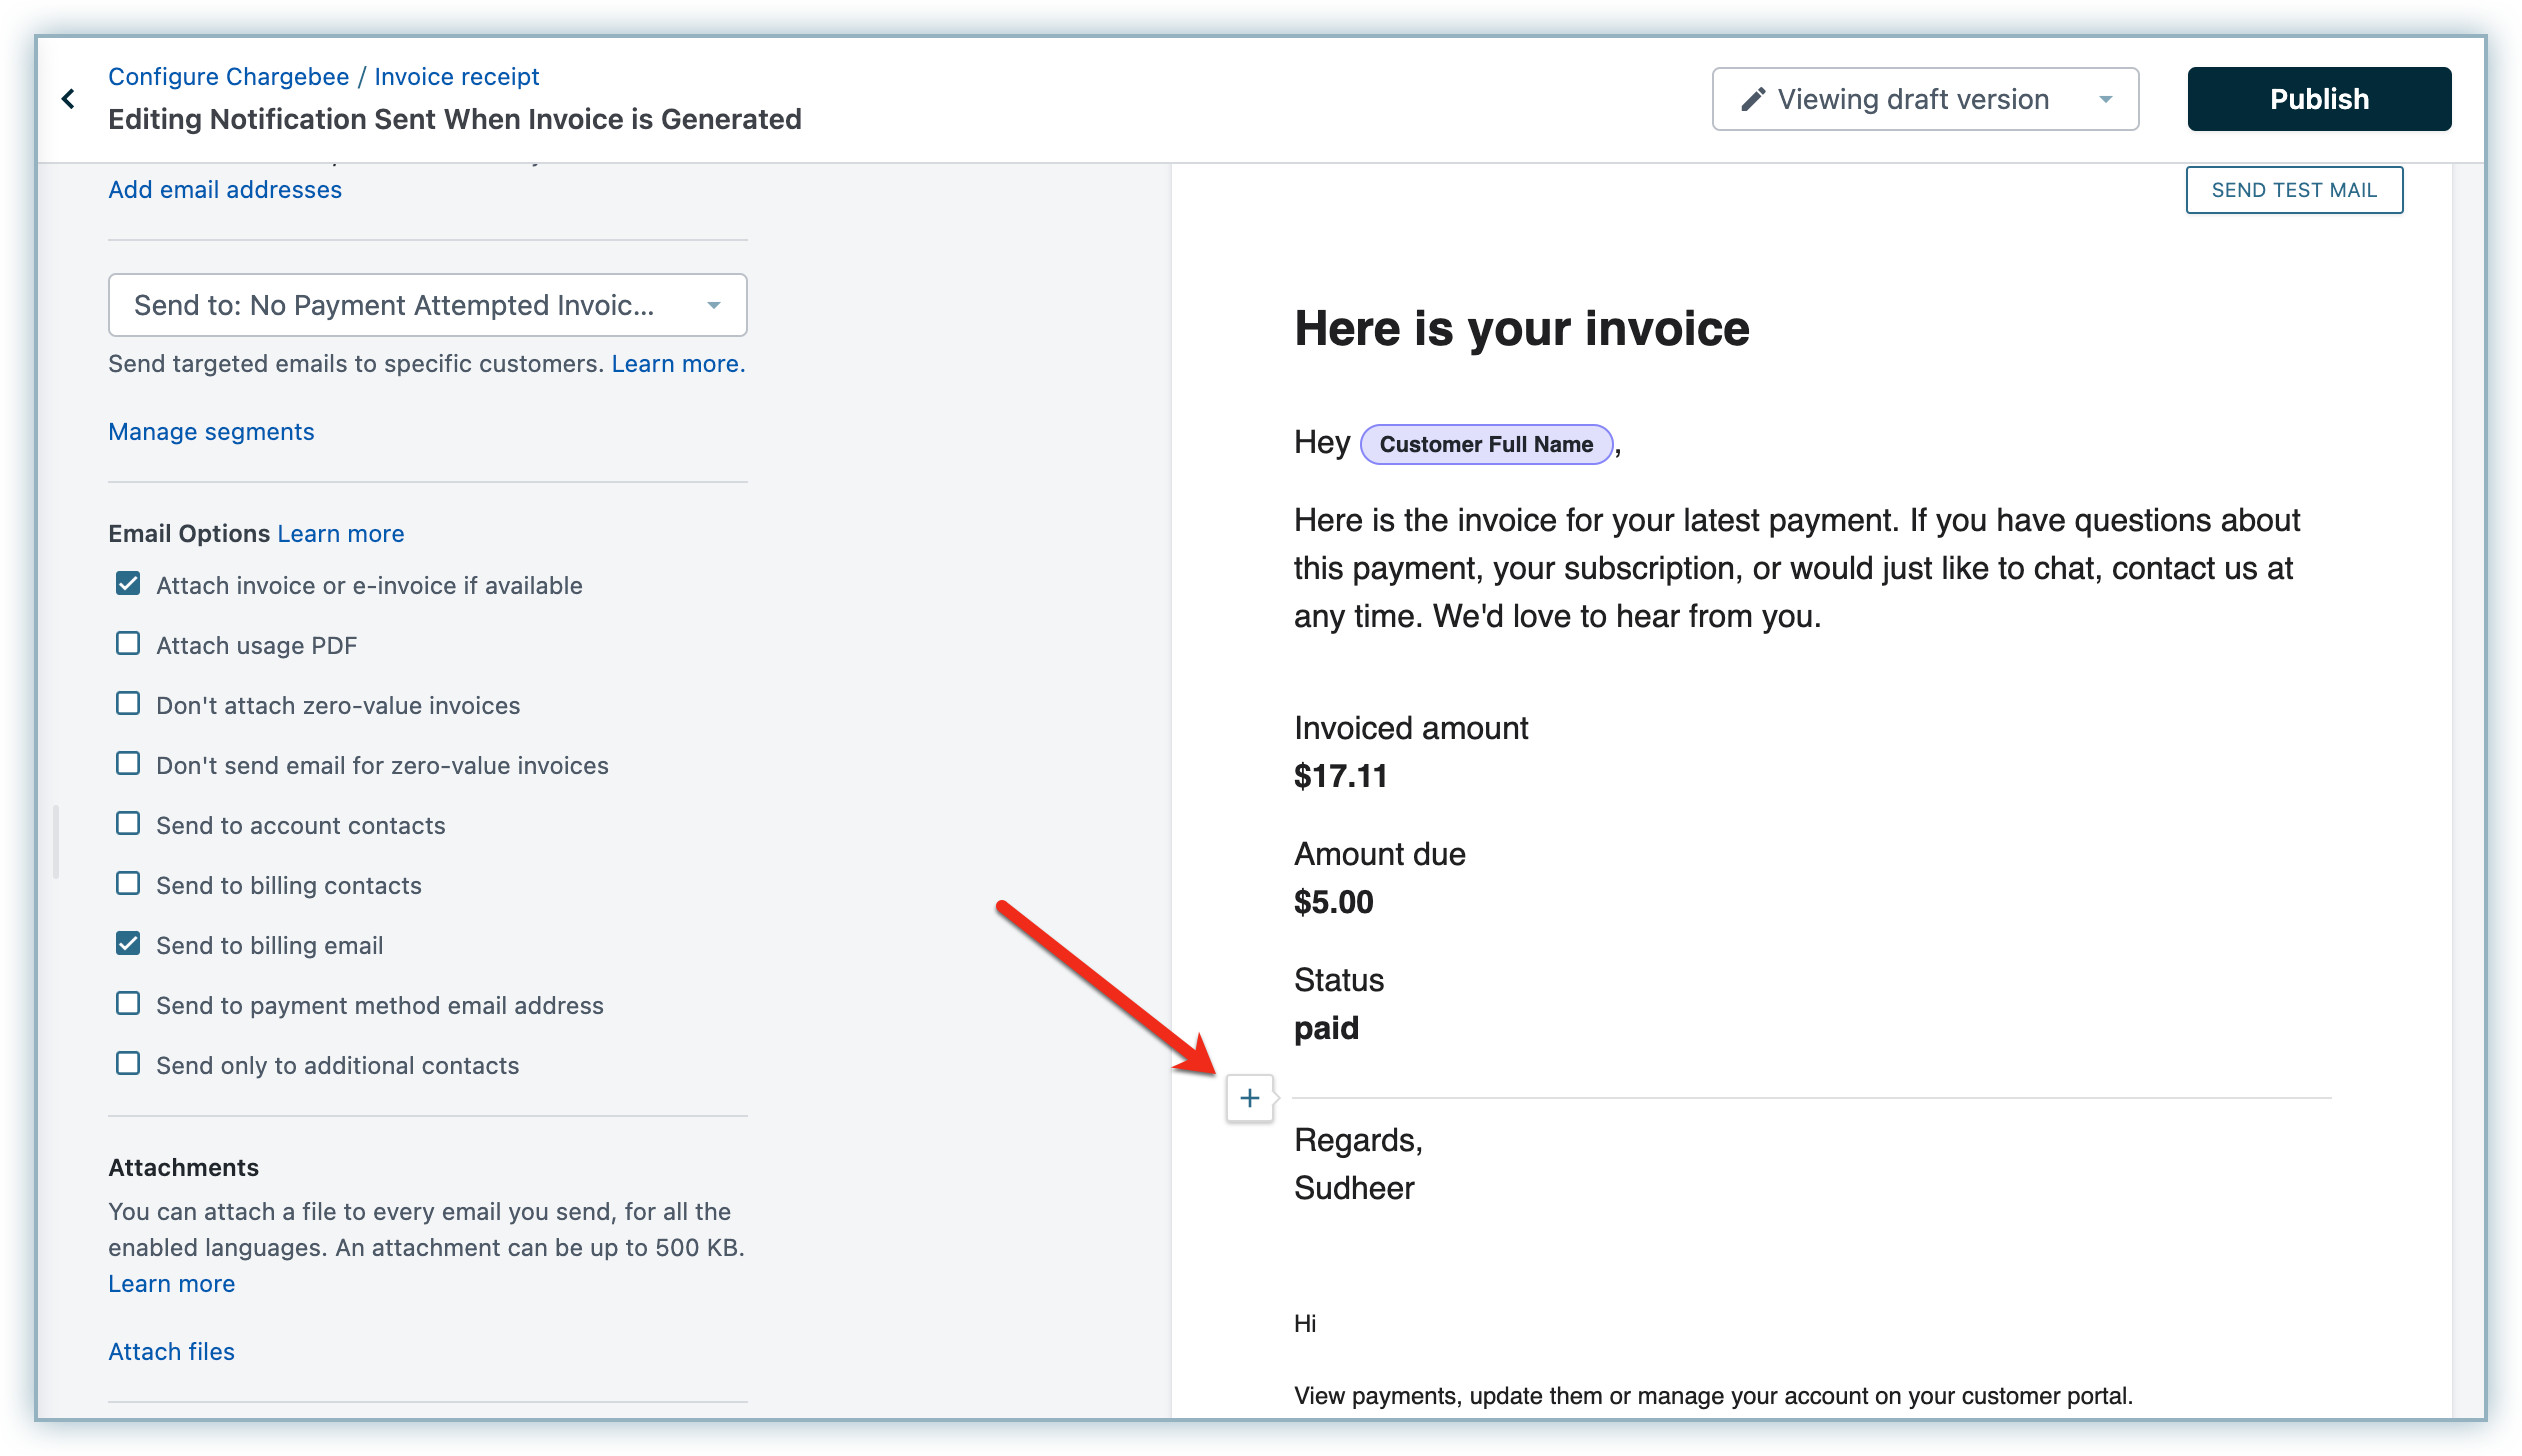
Task: Click Add email addresses link
Action: (x=224, y=190)
